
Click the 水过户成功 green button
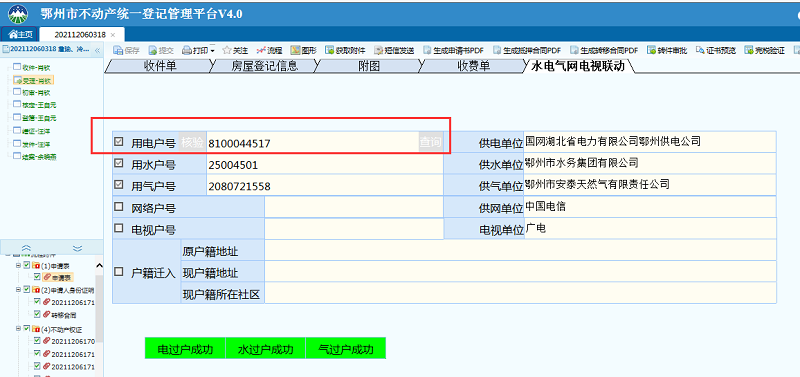pos(265,349)
